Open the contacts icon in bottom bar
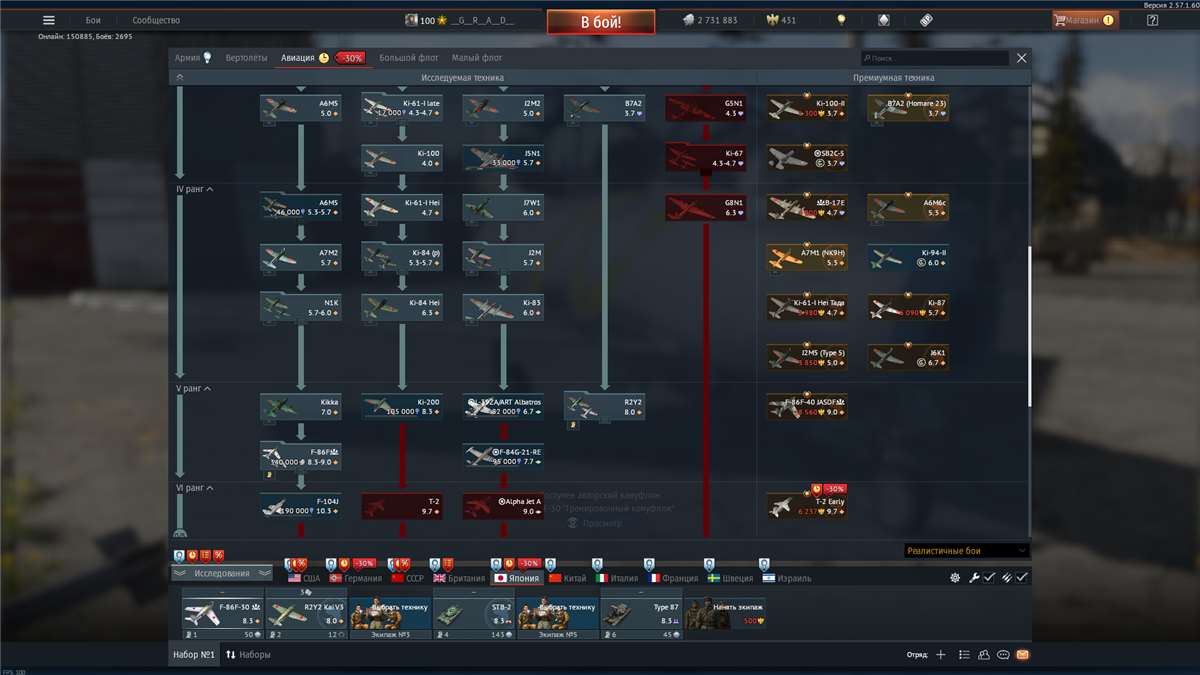This screenshot has height=675, width=1200. click(x=984, y=655)
